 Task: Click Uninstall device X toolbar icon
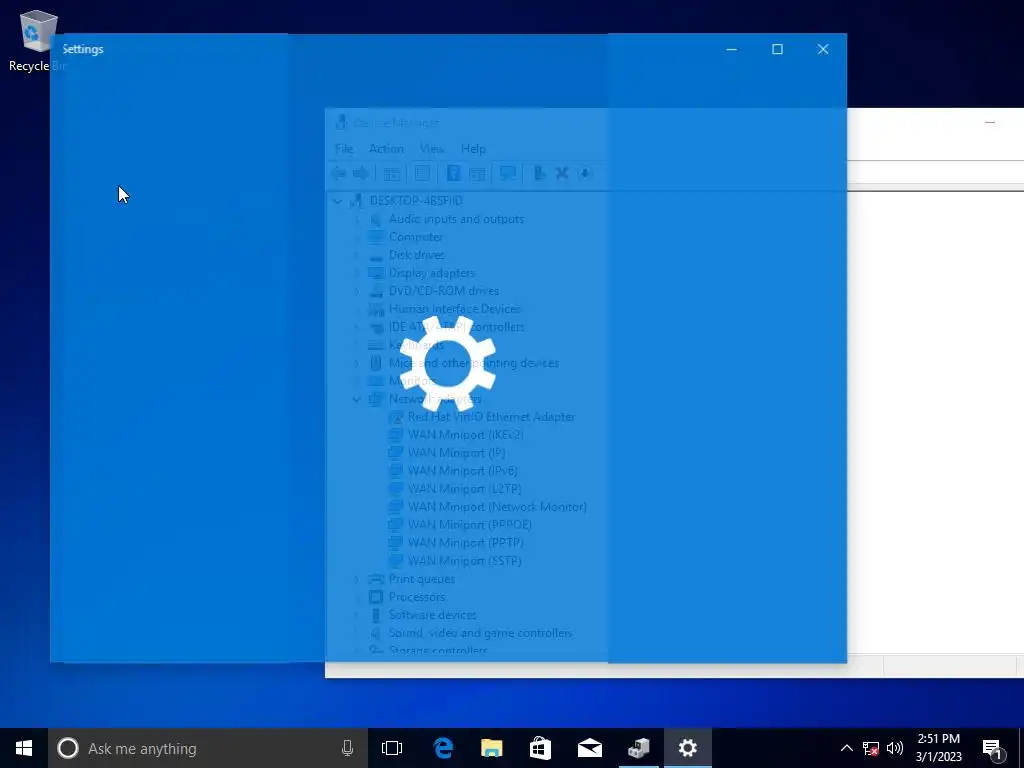coord(562,173)
